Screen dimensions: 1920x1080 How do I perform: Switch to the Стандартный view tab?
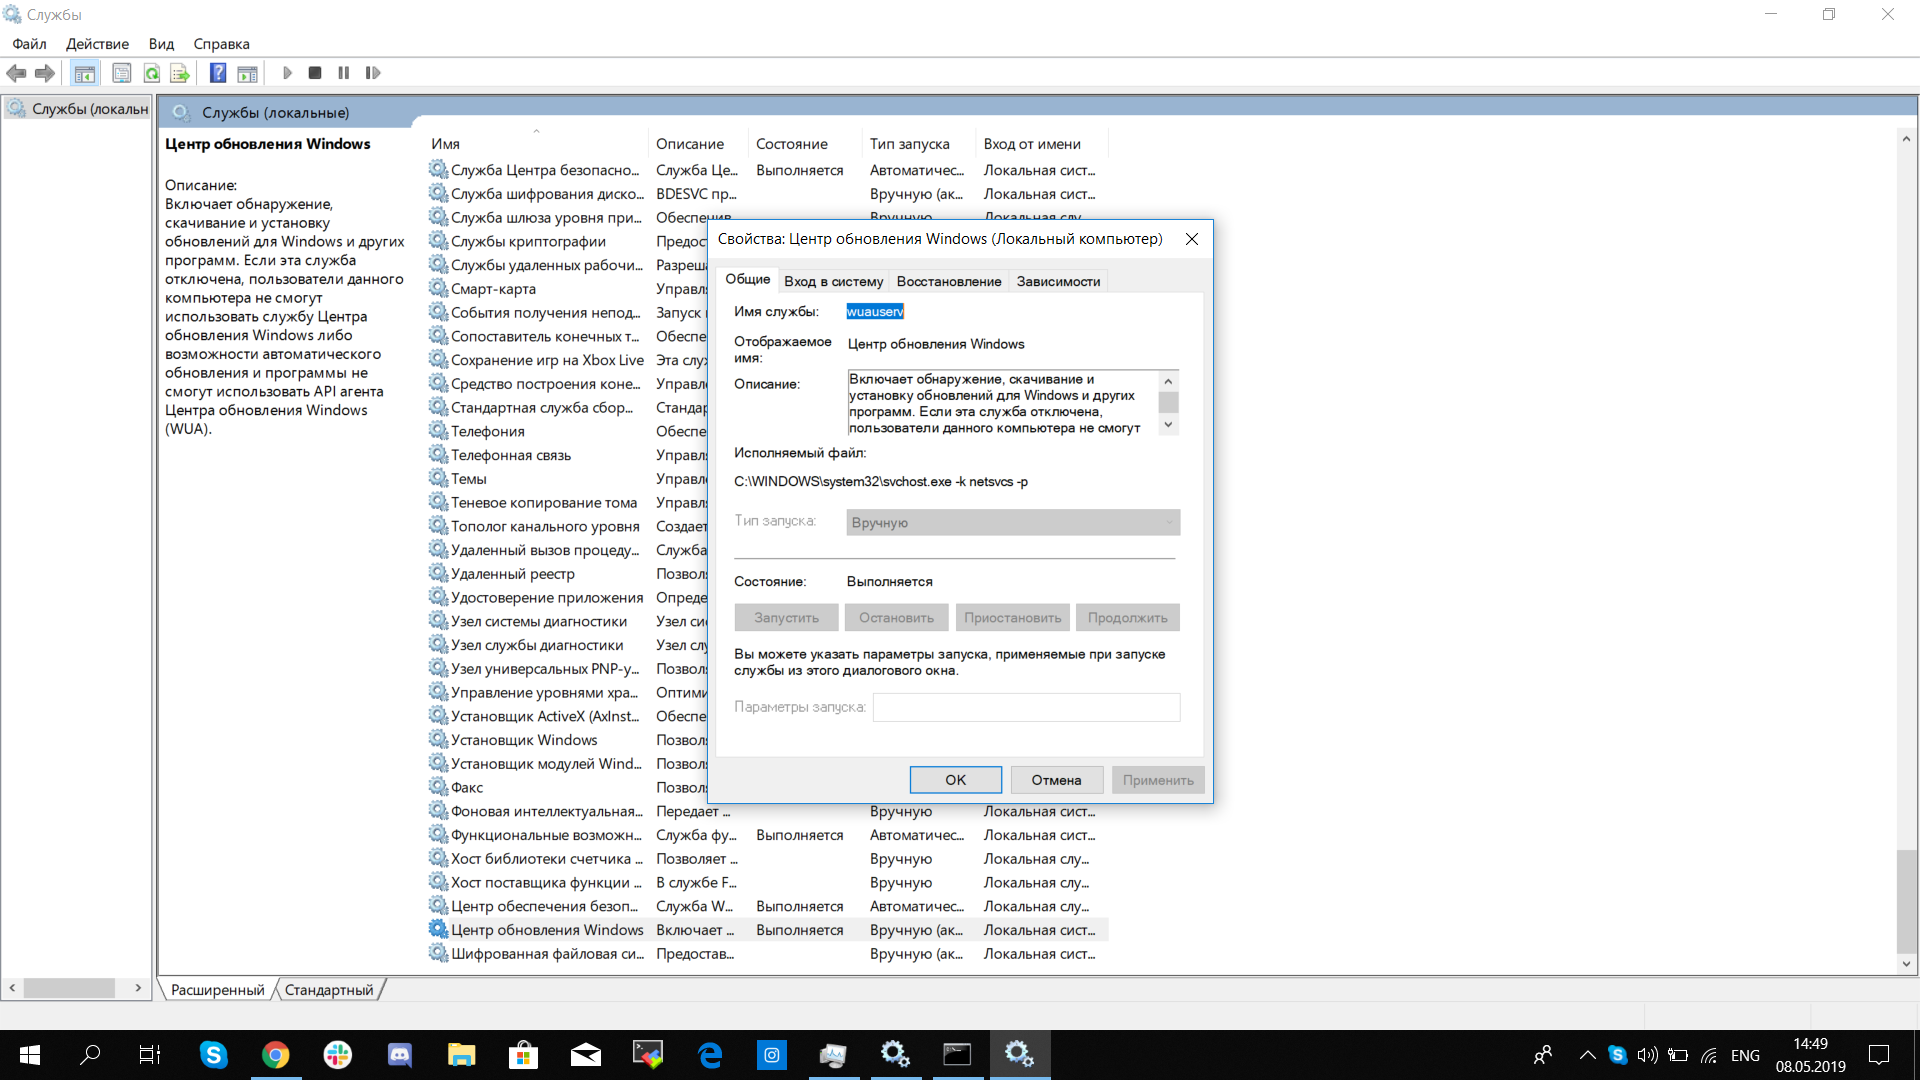328,990
